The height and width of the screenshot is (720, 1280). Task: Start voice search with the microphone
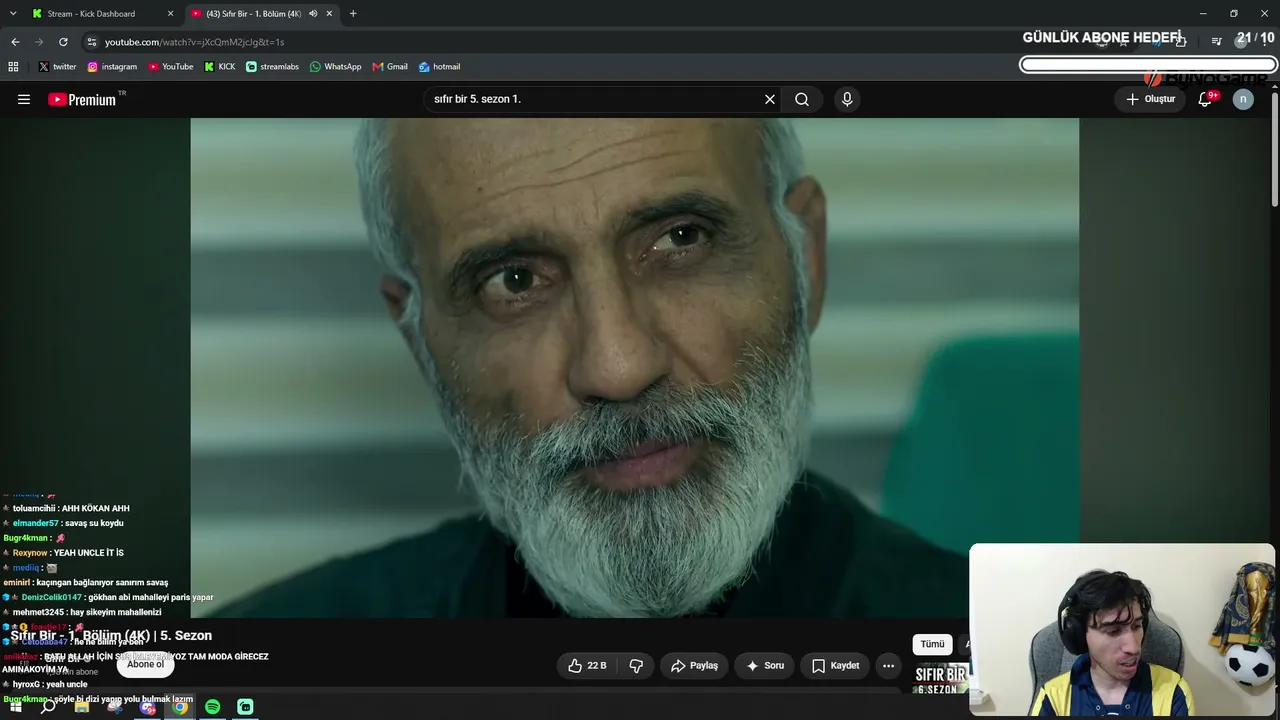(x=847, y=99)
